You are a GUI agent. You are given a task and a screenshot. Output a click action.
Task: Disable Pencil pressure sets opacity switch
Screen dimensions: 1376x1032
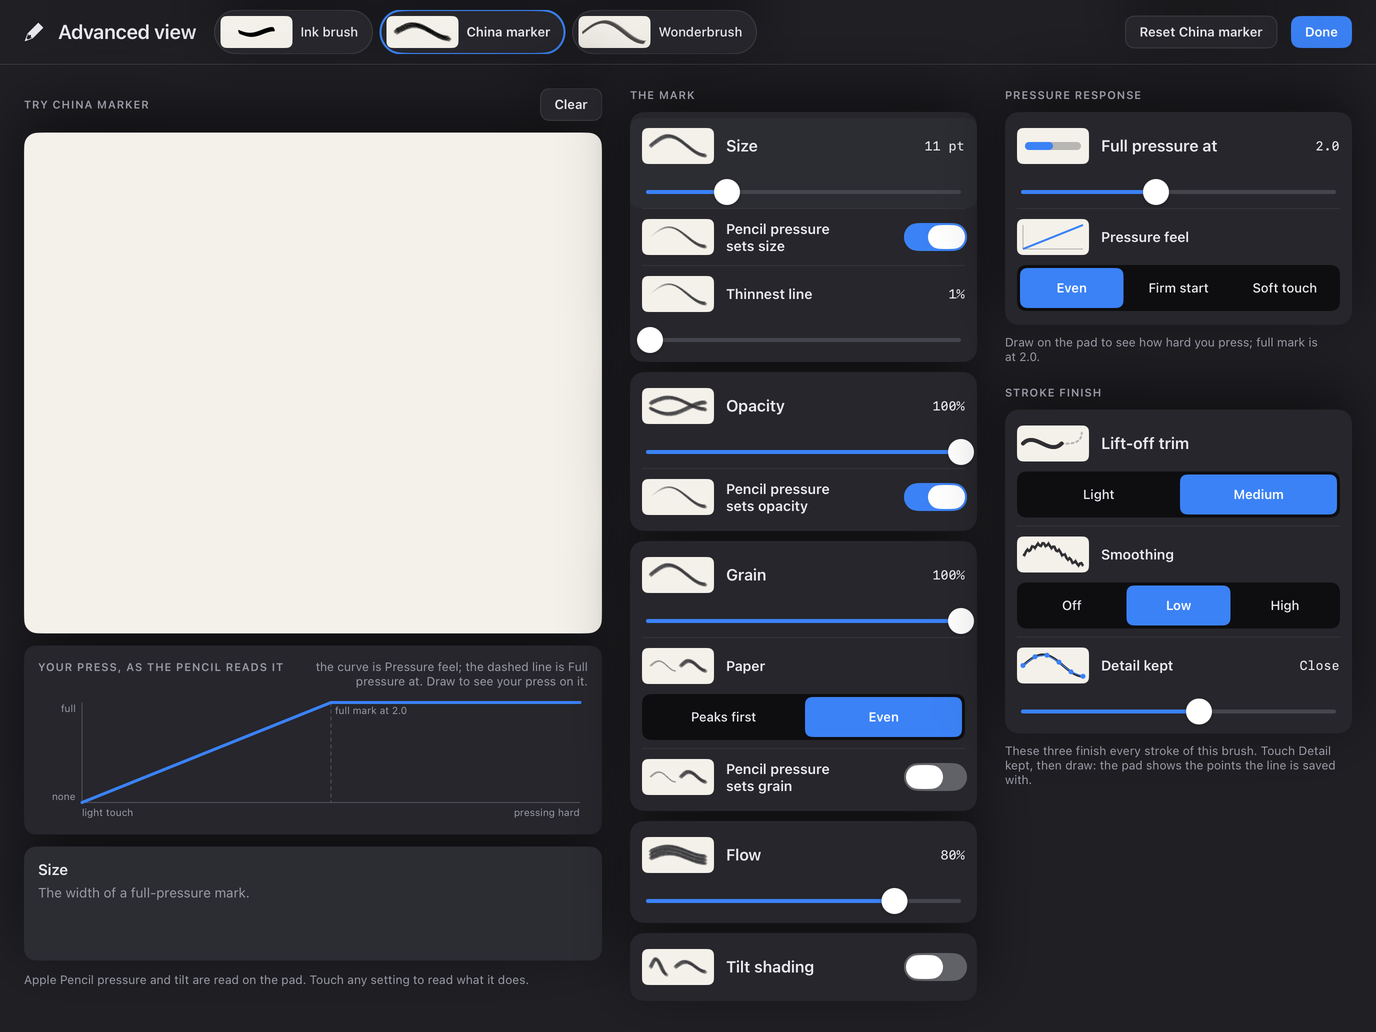[x=935, y=497]
